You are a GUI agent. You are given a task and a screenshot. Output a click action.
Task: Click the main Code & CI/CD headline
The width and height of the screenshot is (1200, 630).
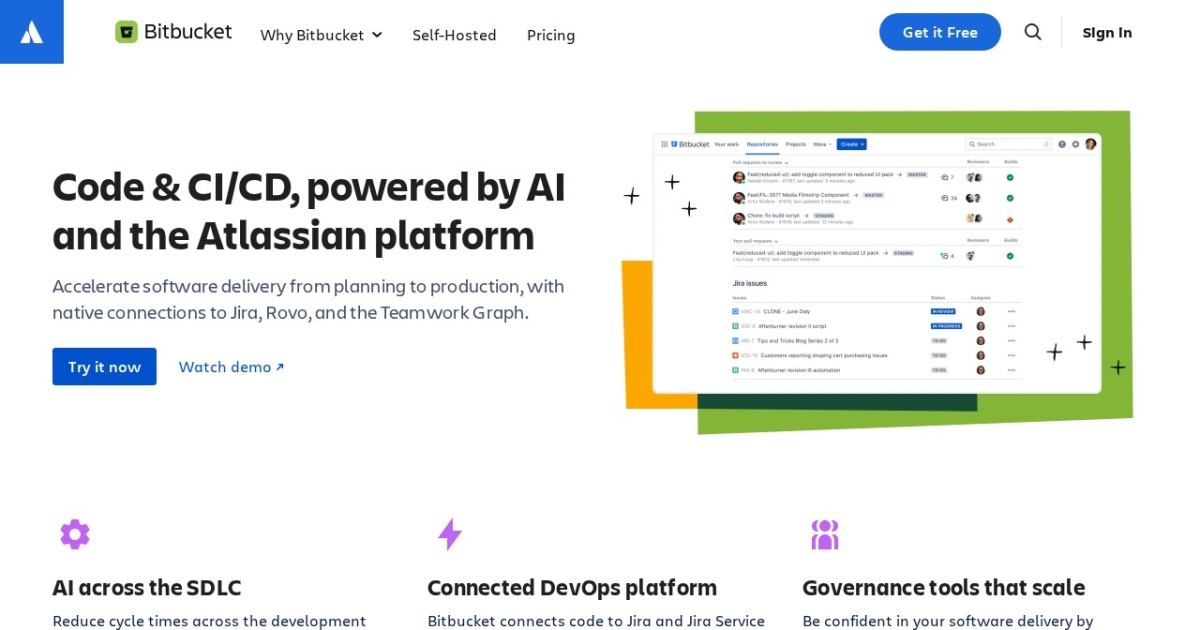tap(309, 211)
